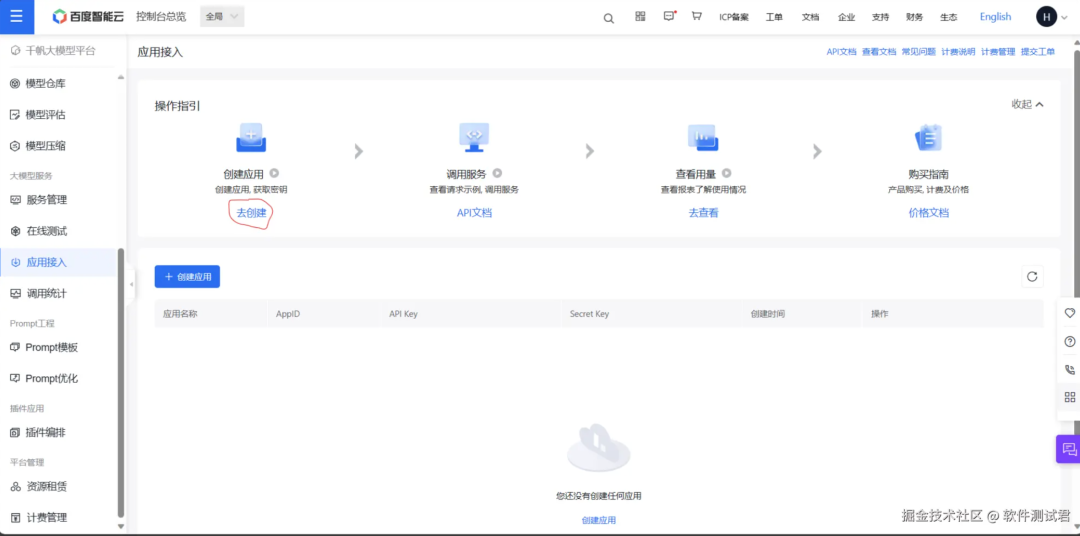This screenshot has width=1080, height=536.
Task: Switch language to English
Action: 995,17
